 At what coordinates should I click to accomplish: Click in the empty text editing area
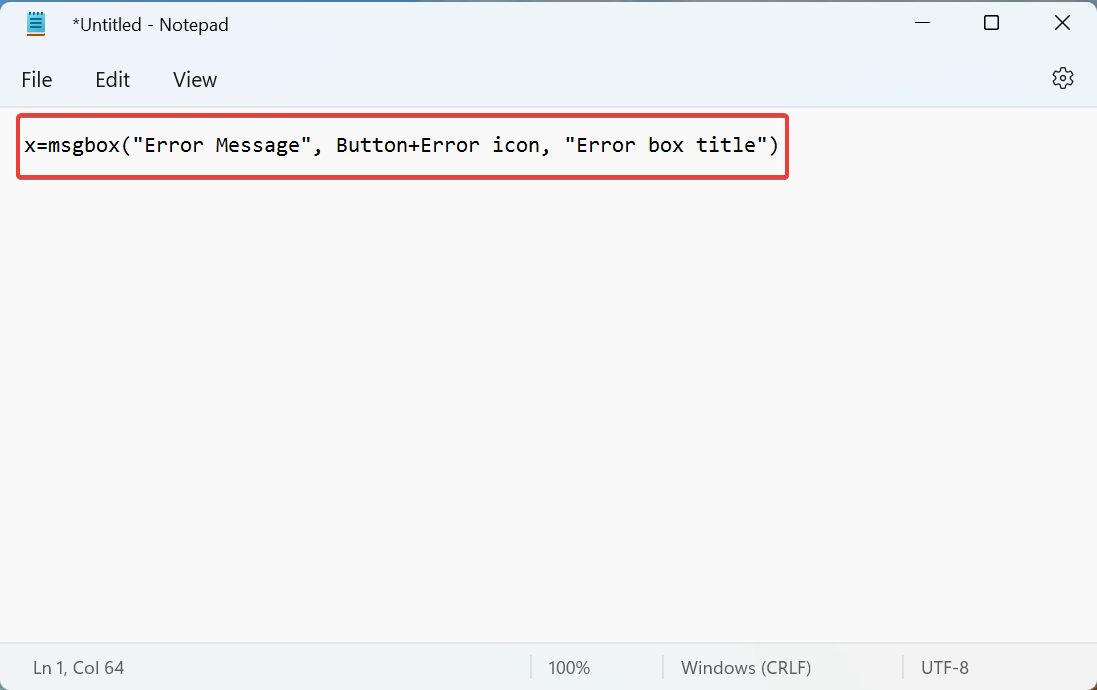500,400
